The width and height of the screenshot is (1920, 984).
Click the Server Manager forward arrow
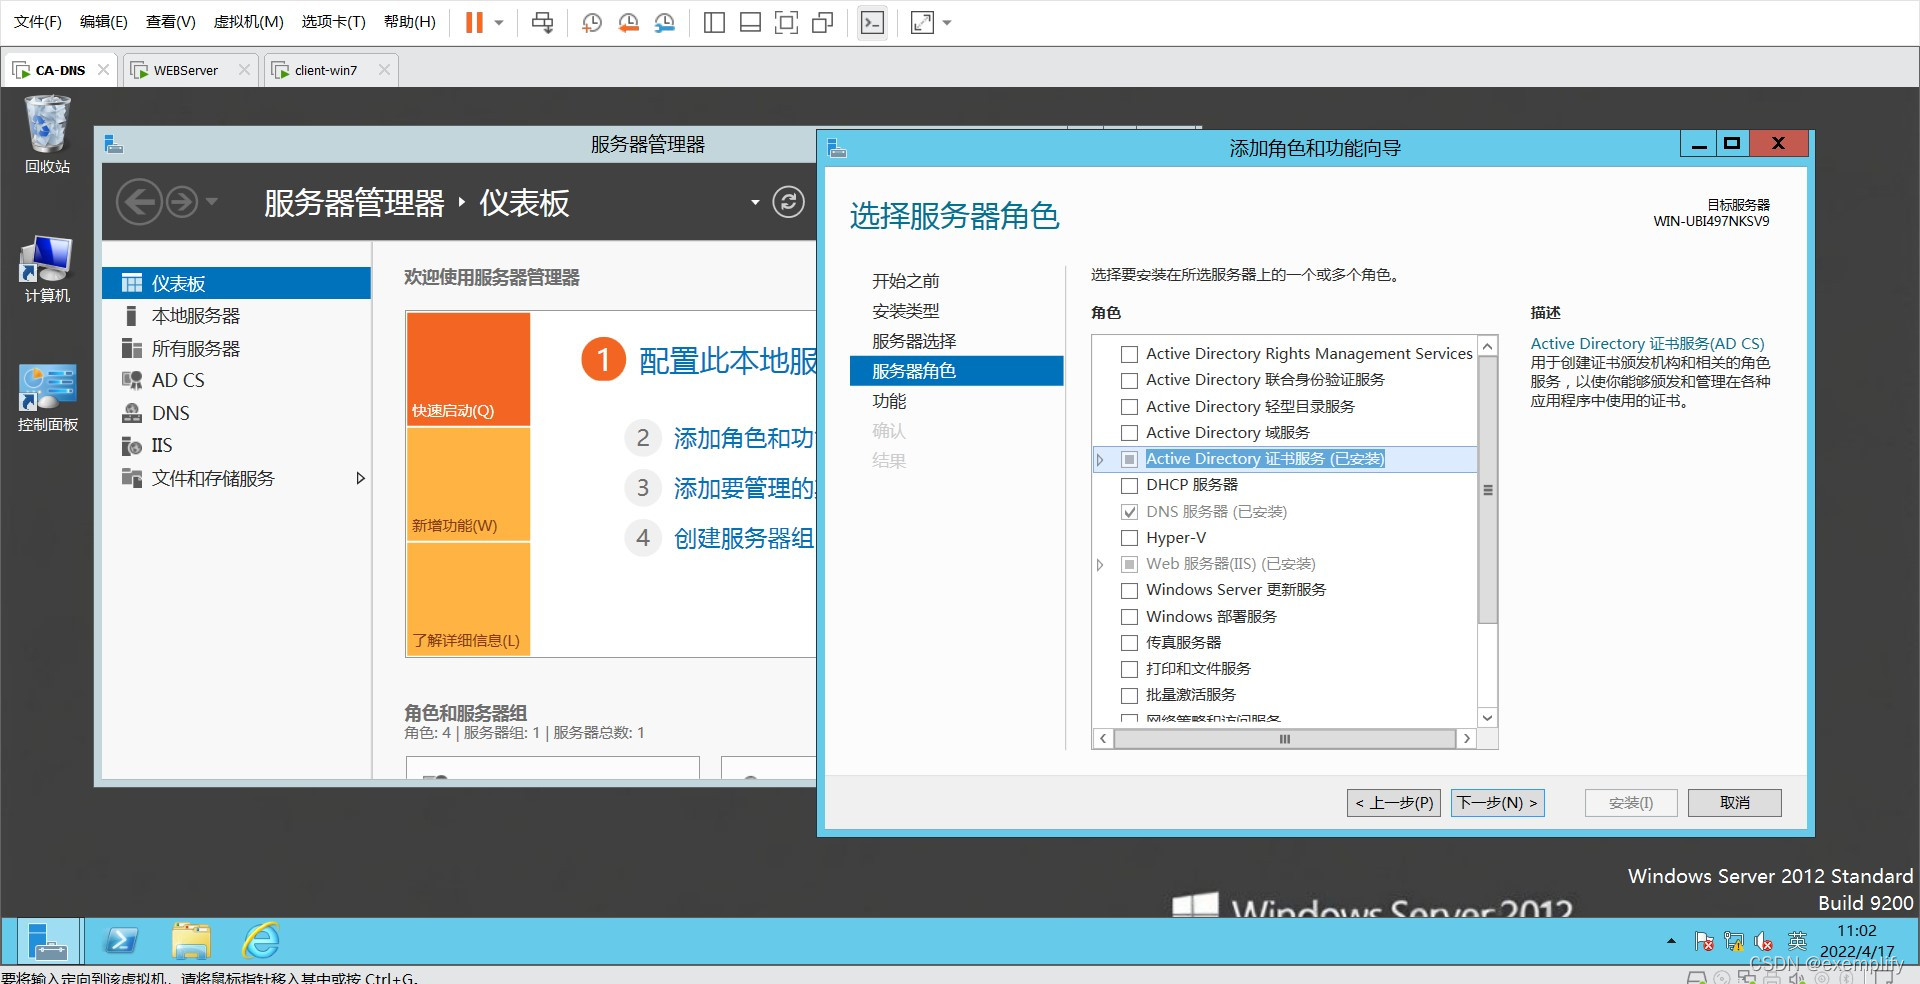pyautogui.click(x=182, y=203)
